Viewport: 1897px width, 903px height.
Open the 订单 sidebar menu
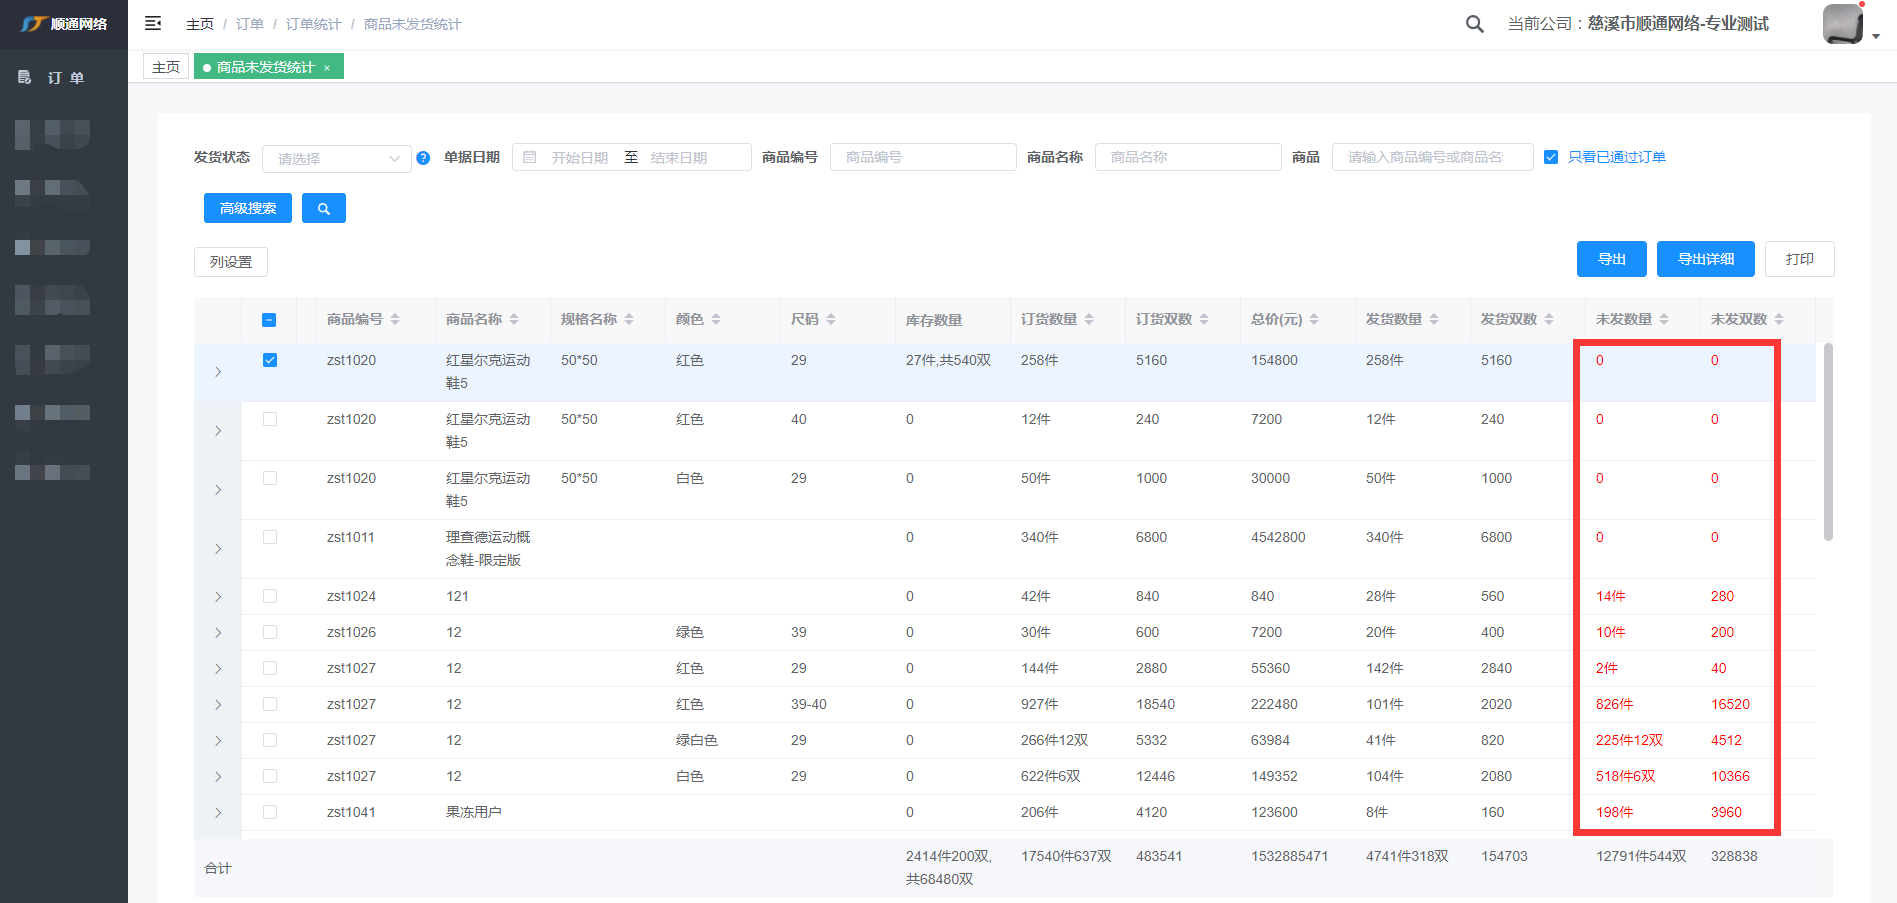tap(65, 77)
